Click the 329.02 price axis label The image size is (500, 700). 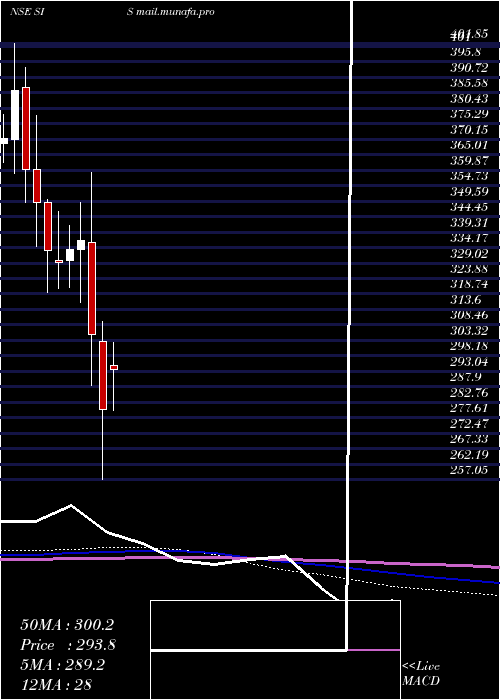coord(470,253)
